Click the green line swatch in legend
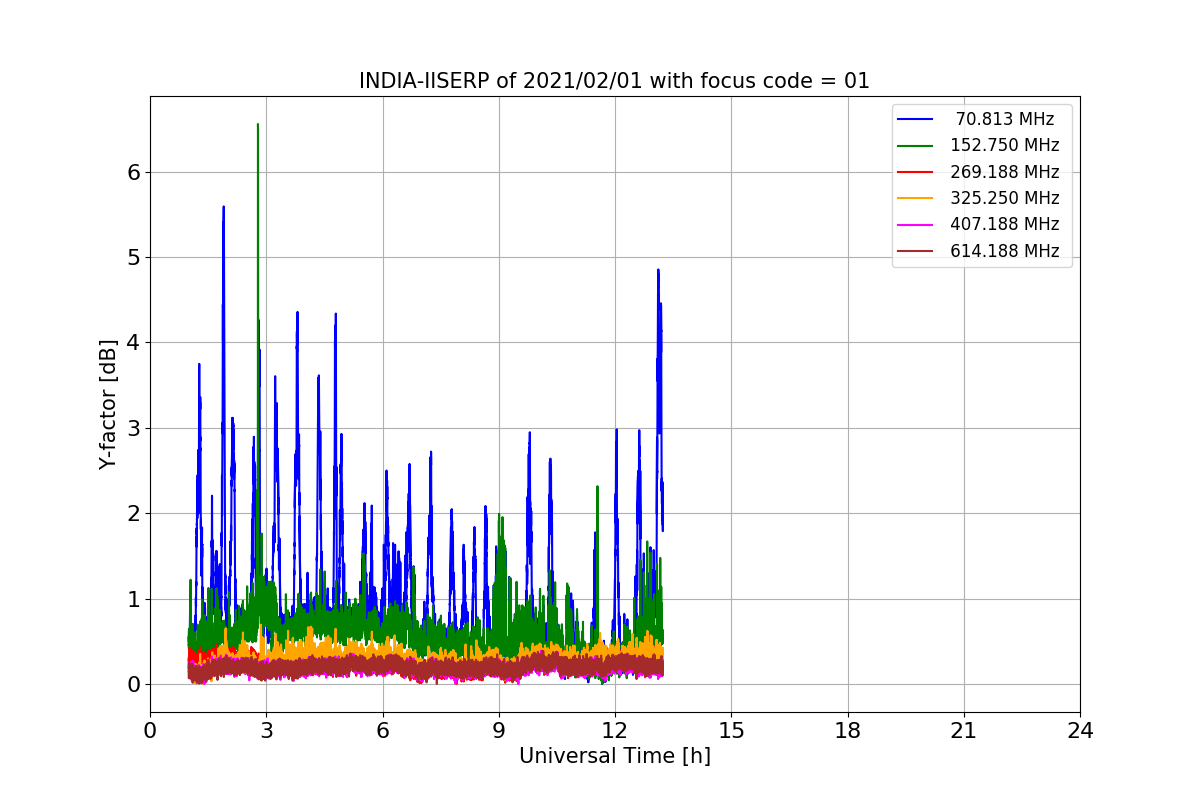1200x800 pixels. point(916,146)
